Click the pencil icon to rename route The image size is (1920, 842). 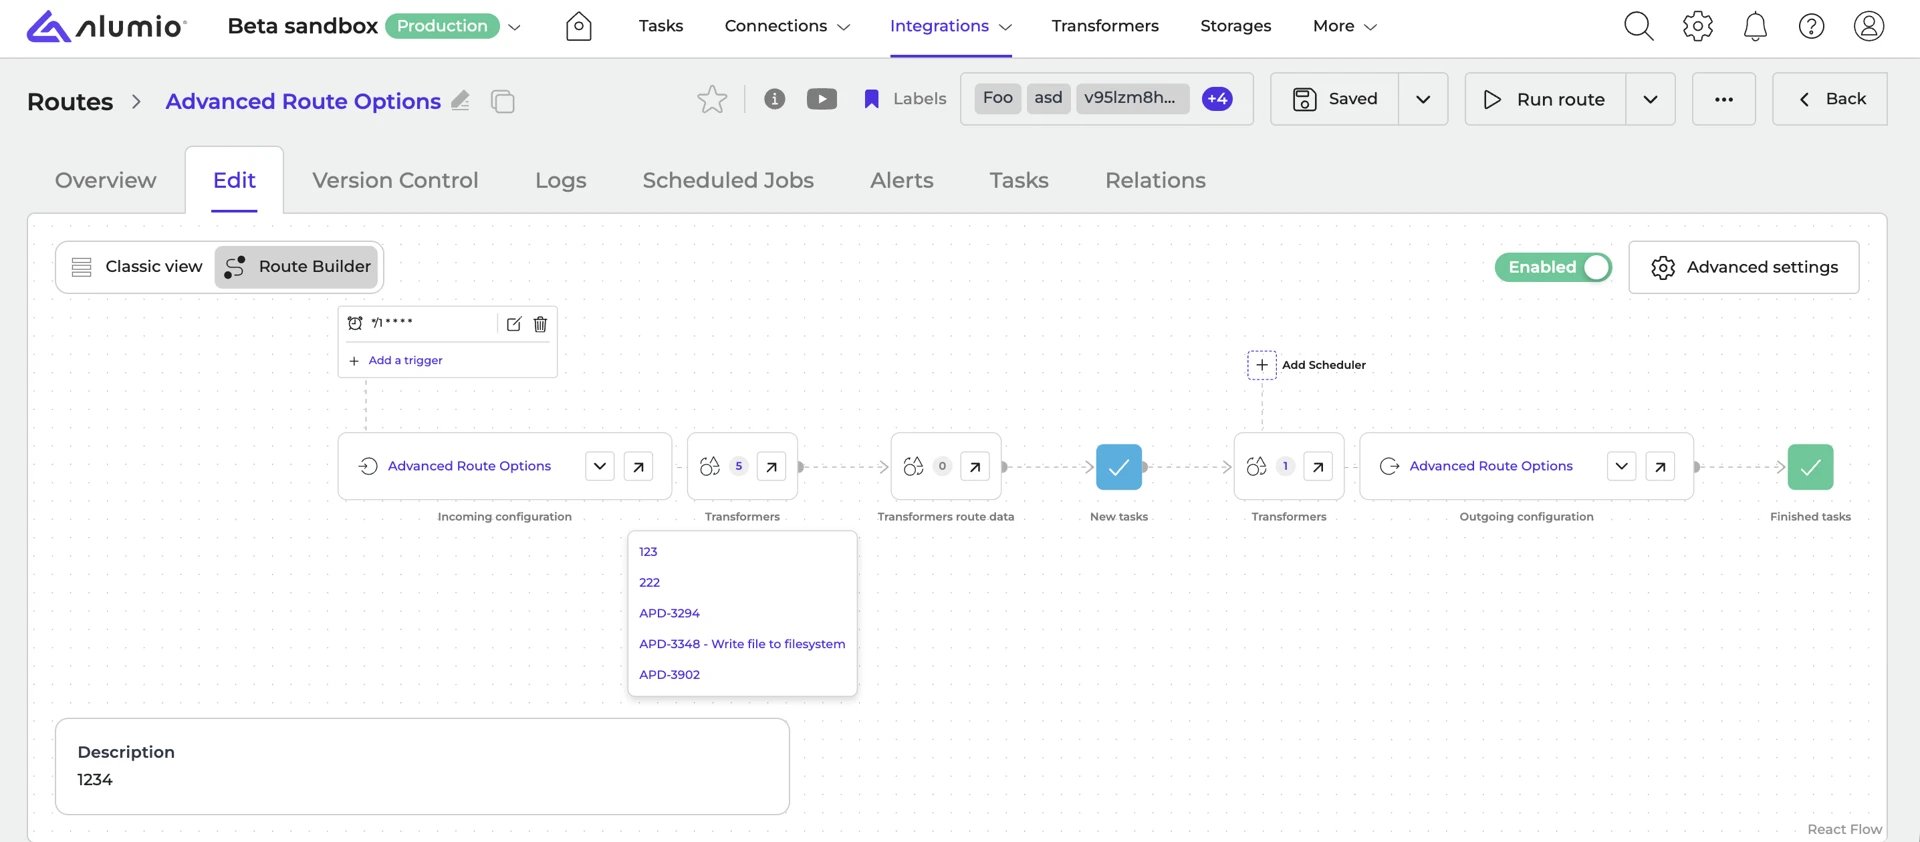[x=460, y=100]
